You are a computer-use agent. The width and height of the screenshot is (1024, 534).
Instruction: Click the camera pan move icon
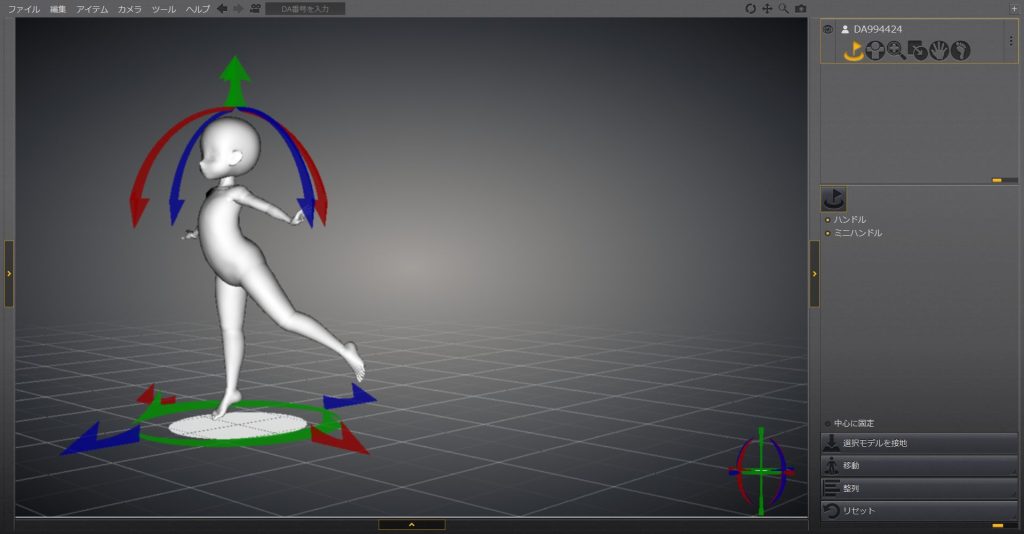pos(768,9)
